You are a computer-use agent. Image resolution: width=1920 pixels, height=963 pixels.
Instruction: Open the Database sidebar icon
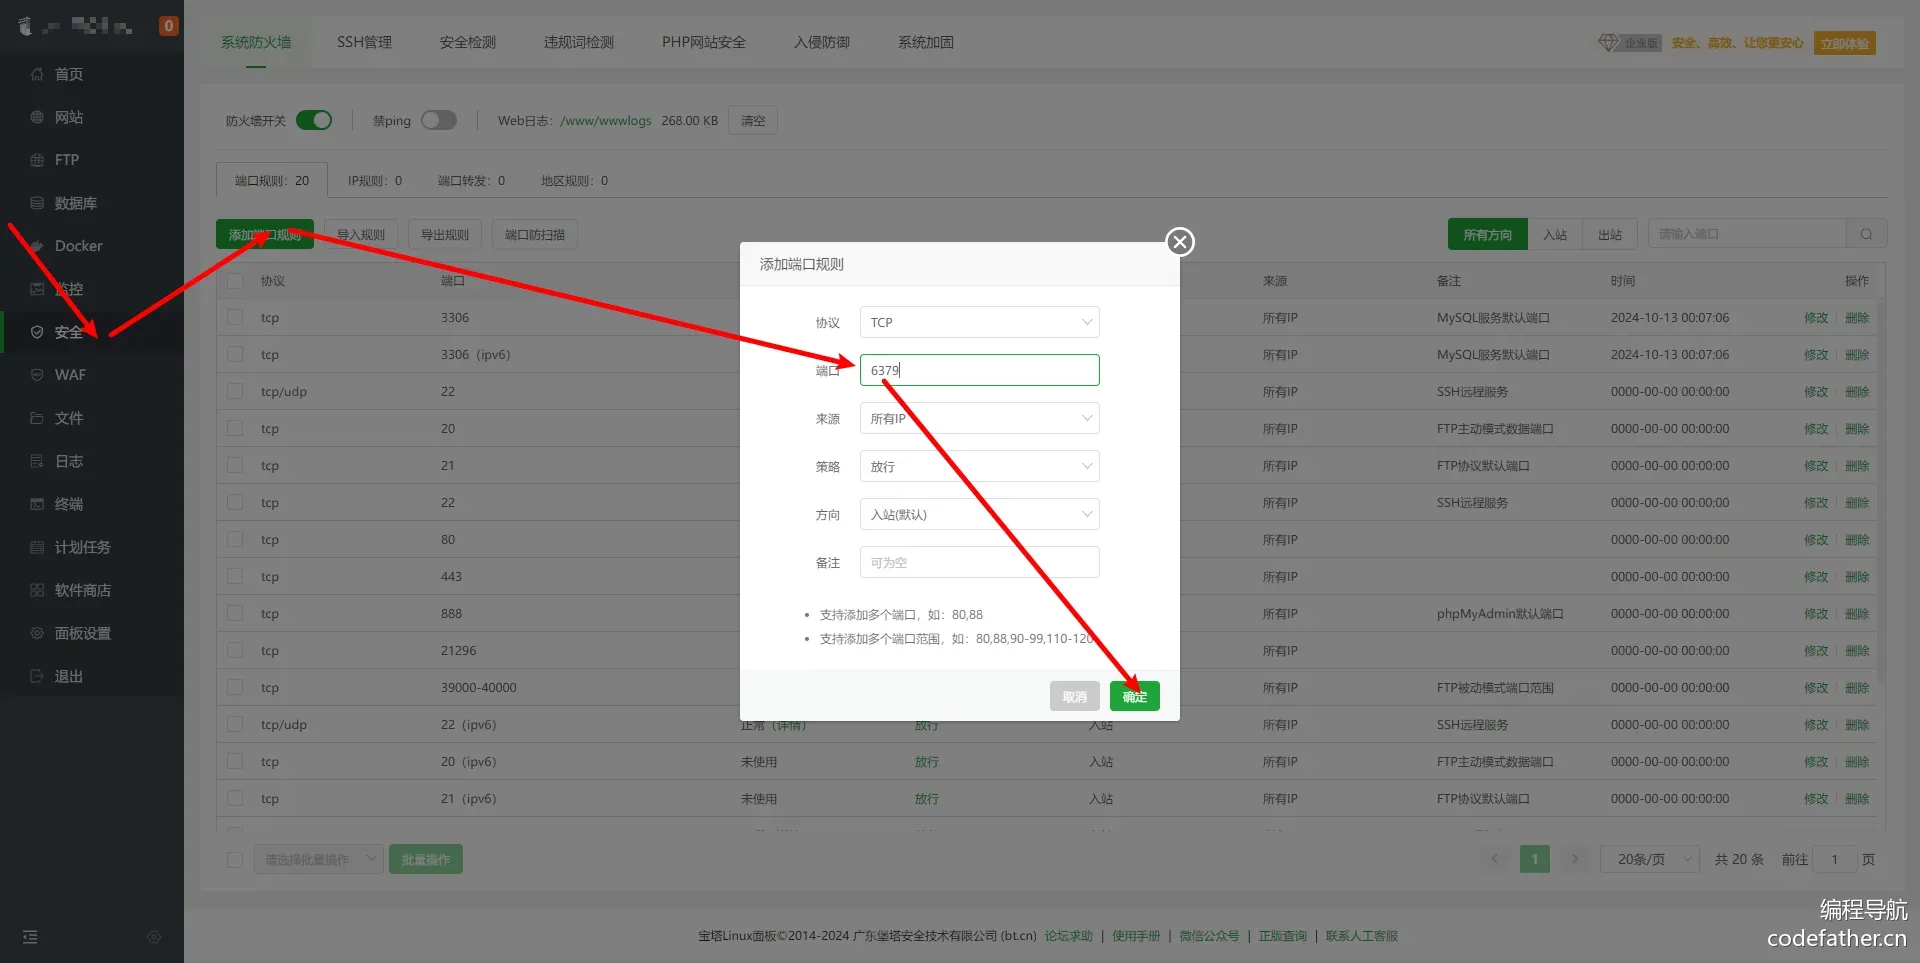[x=37, y=203]
